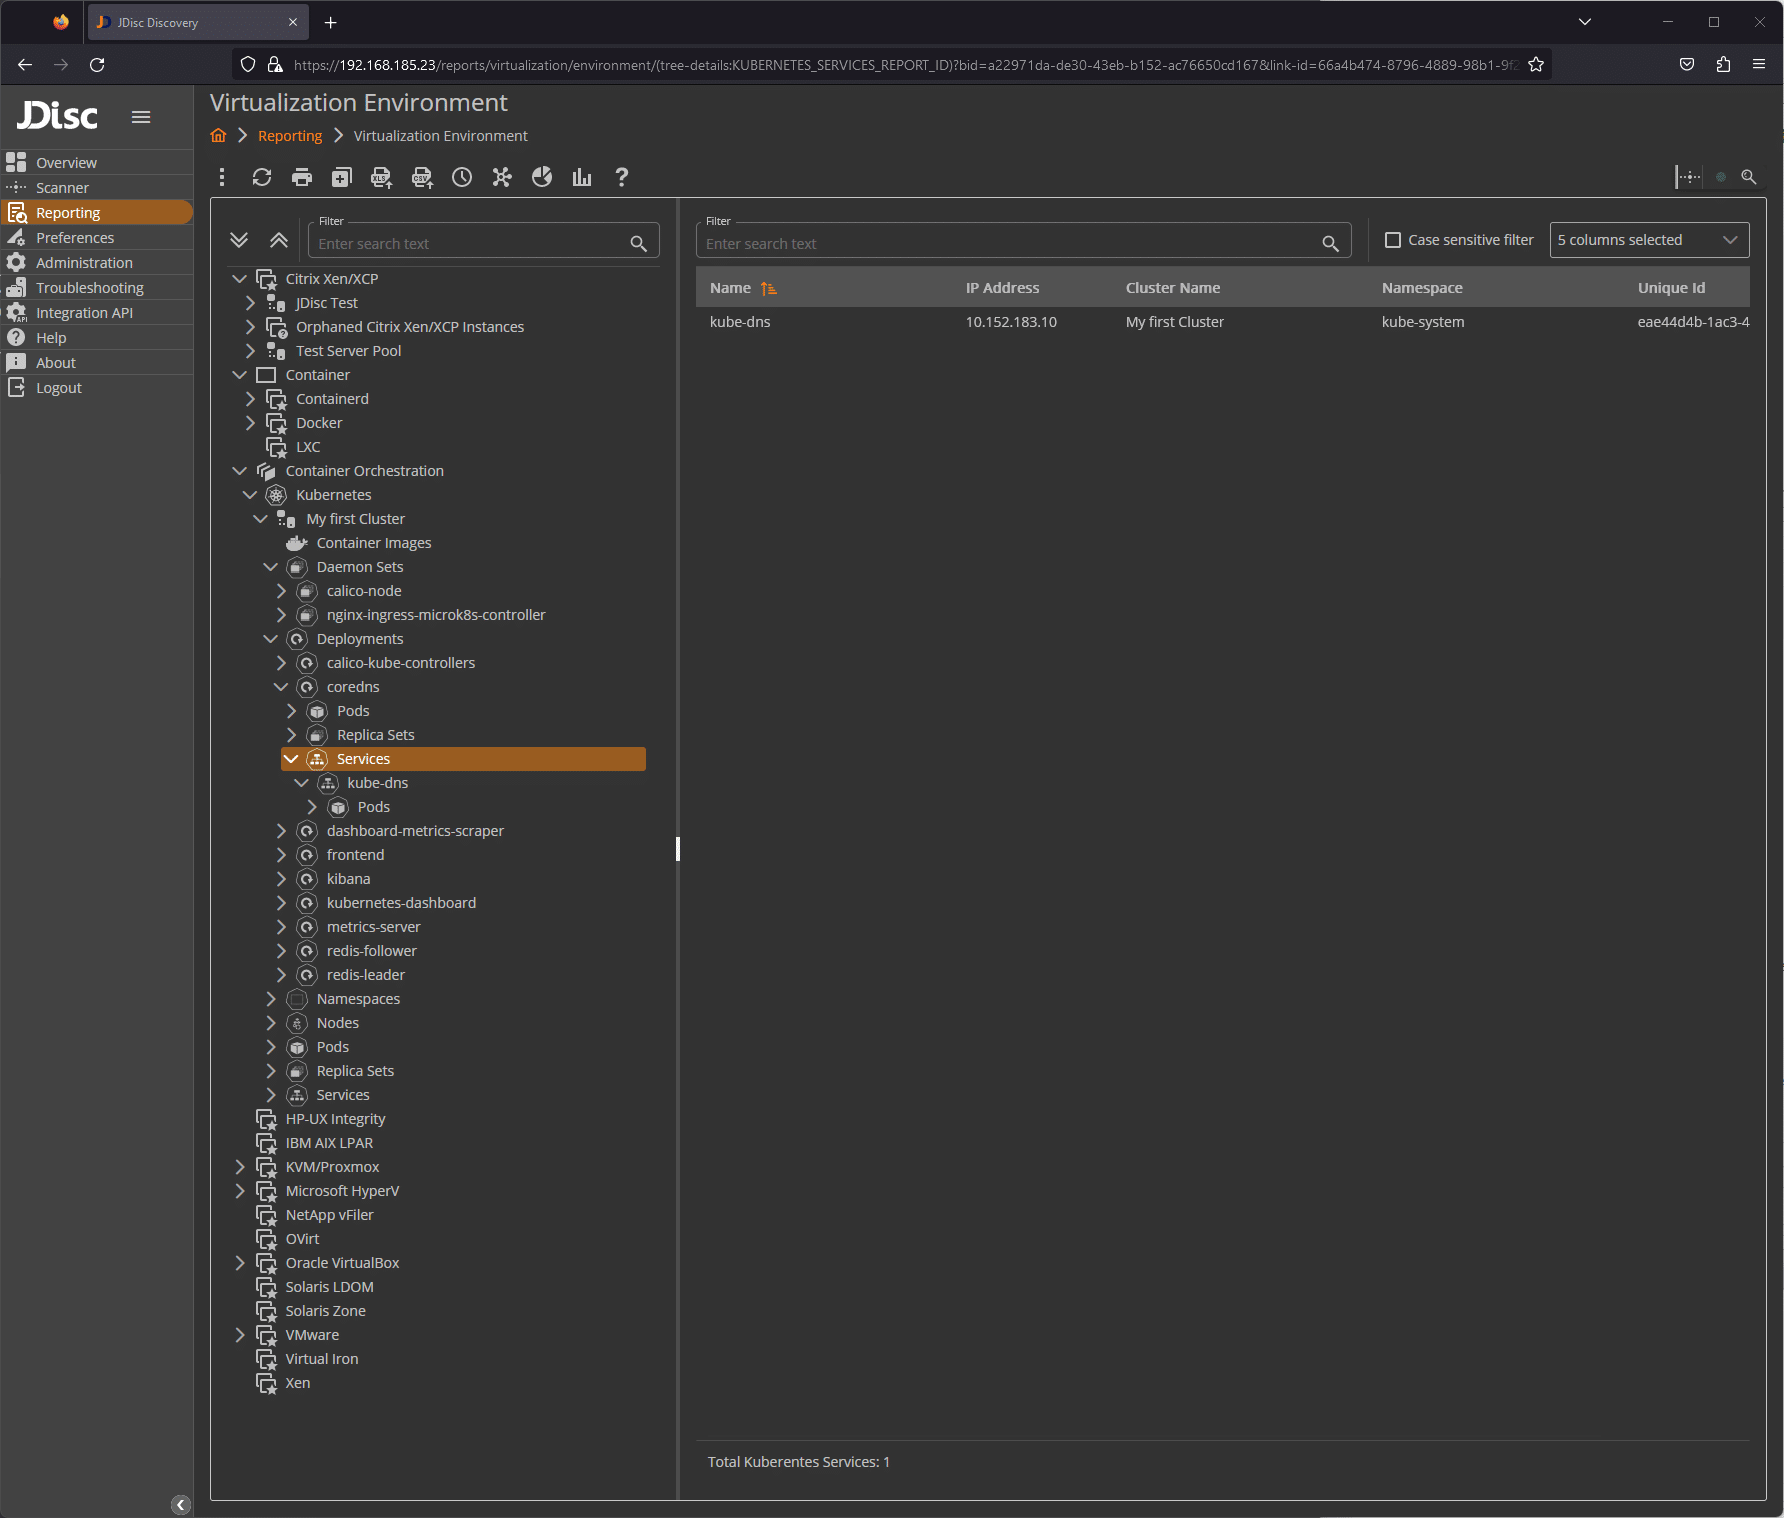The image size is (1784, 1518).
Task: Enable the Case sensitive filter checkbox
Action: coord(1392,240)
